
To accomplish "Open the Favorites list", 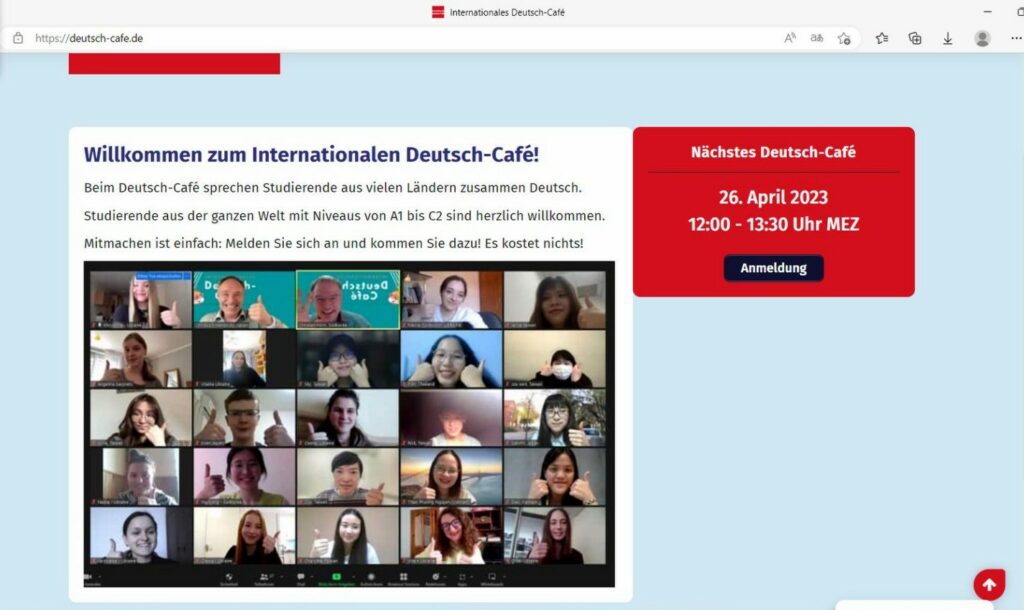I will coord(882,39).
